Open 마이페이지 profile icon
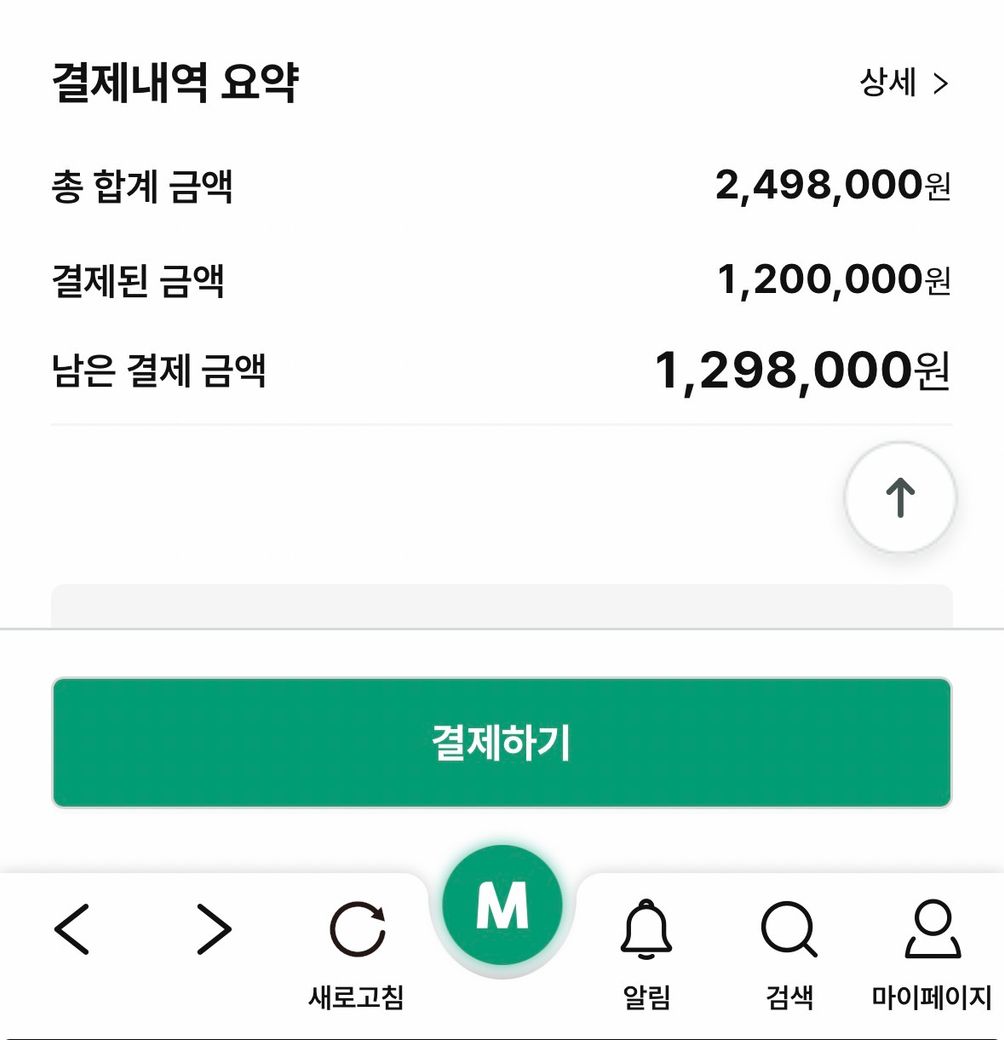This screenshot has width=1004, height=1040. (932, 930)
